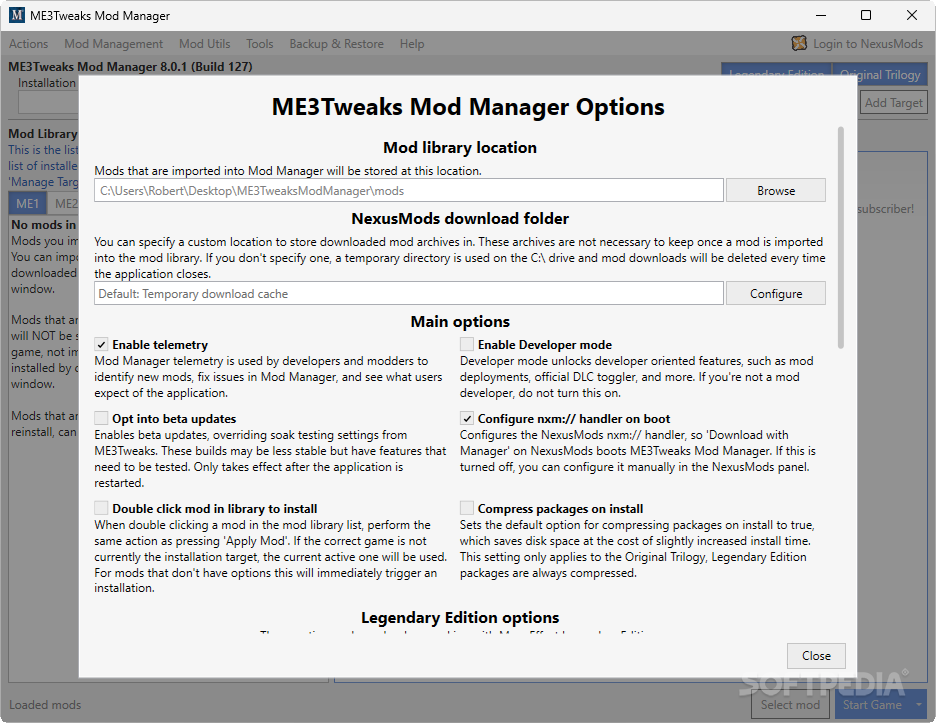Screen dimensions: 936x723
Task: Click the Add Target button
Action: 893,103
